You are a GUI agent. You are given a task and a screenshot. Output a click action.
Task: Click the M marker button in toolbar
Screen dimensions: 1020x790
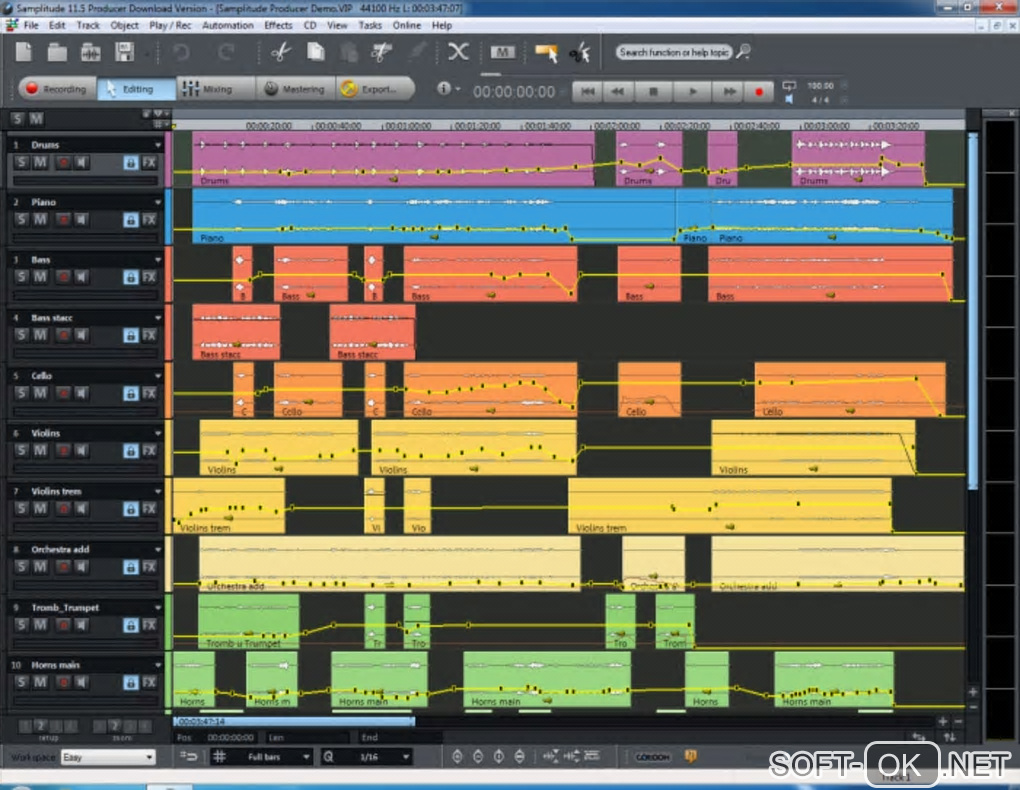click(502, 52)
